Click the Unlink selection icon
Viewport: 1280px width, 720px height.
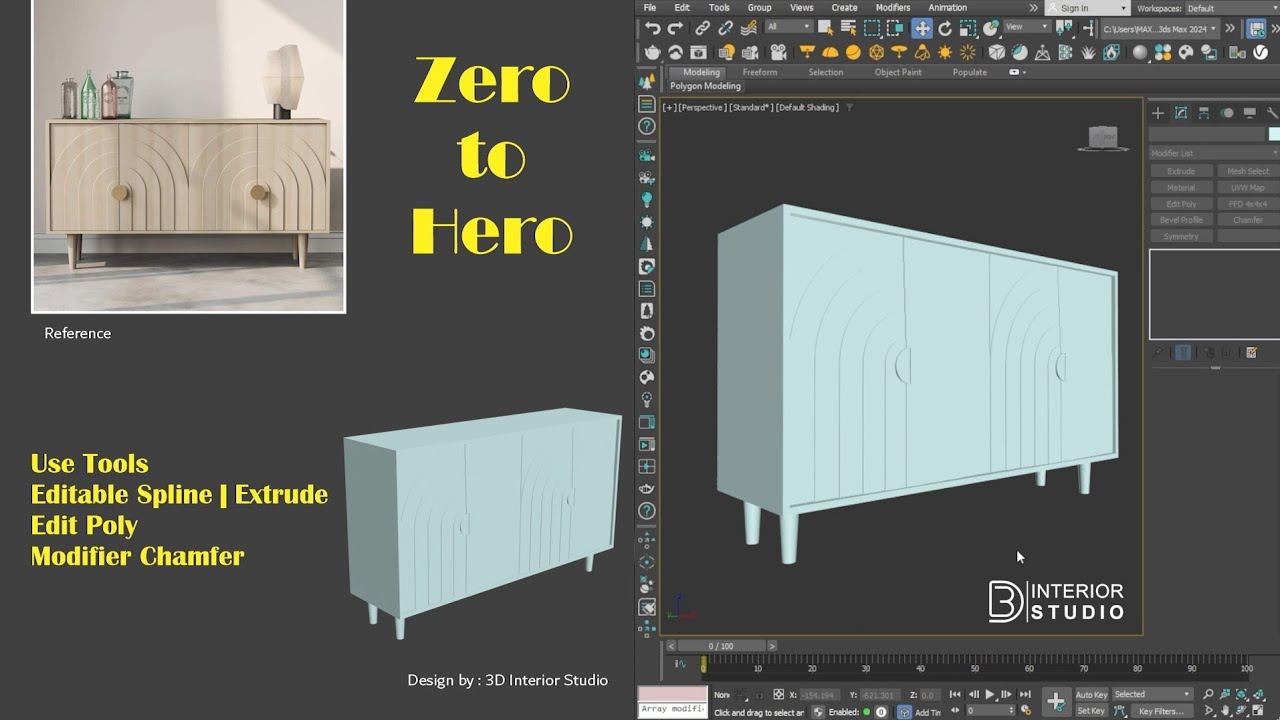(726, 28)
